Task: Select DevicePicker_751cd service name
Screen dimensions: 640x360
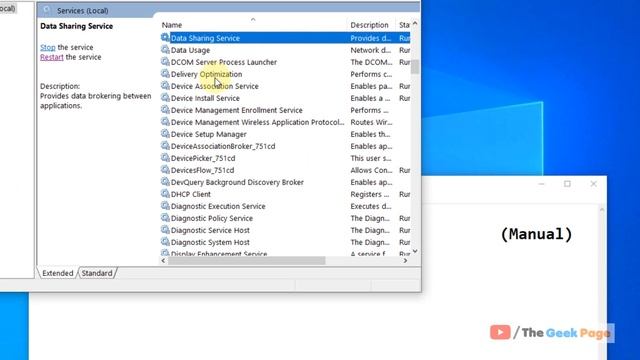Action: pos(203,158)
